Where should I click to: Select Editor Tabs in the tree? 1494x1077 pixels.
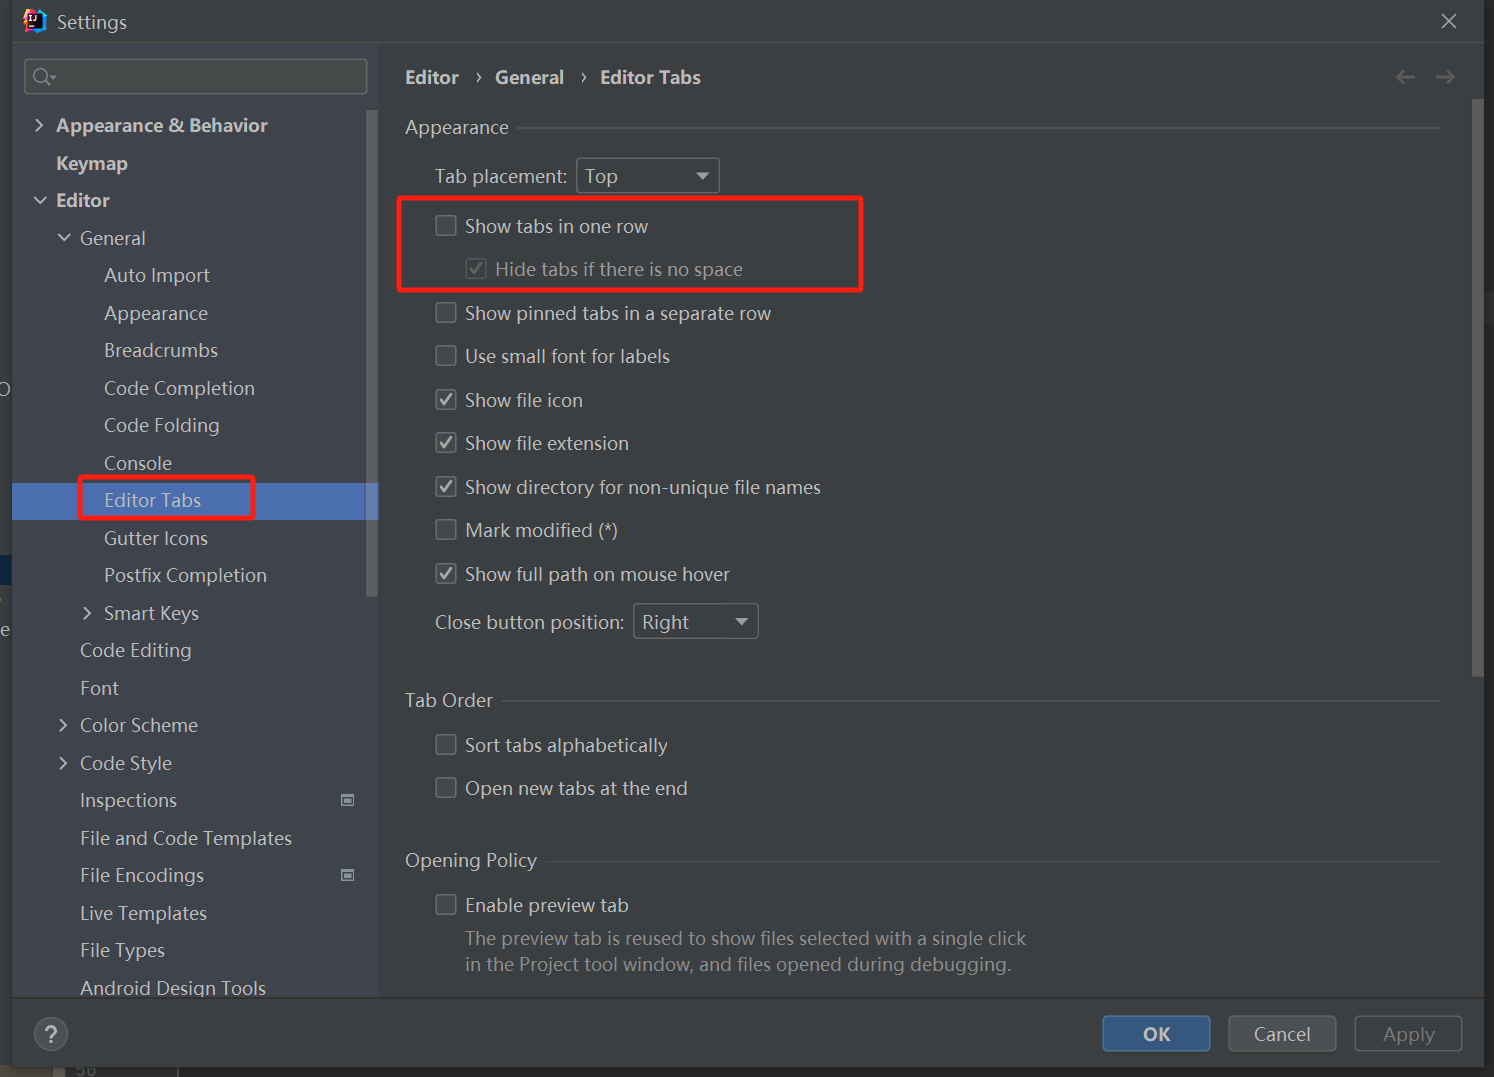tap(153, 500)
